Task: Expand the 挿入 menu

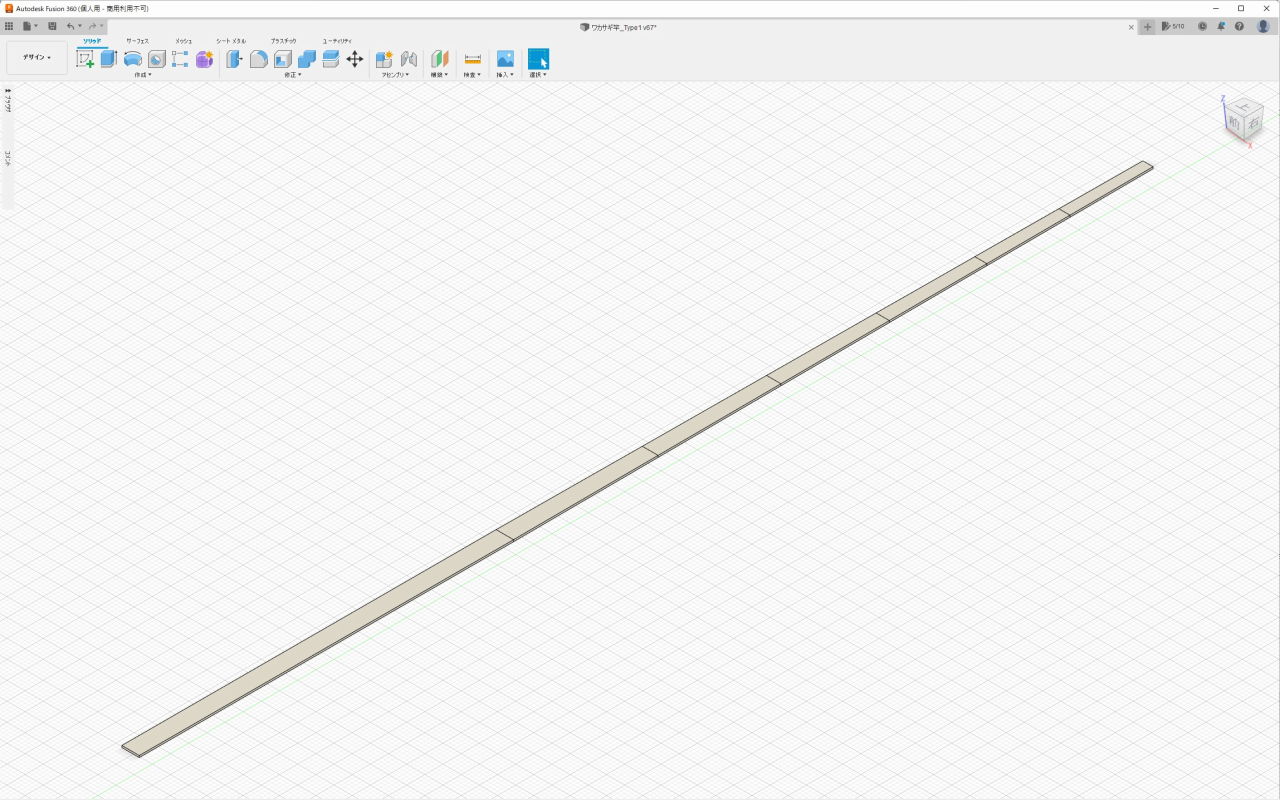Action: pos(505,74)
